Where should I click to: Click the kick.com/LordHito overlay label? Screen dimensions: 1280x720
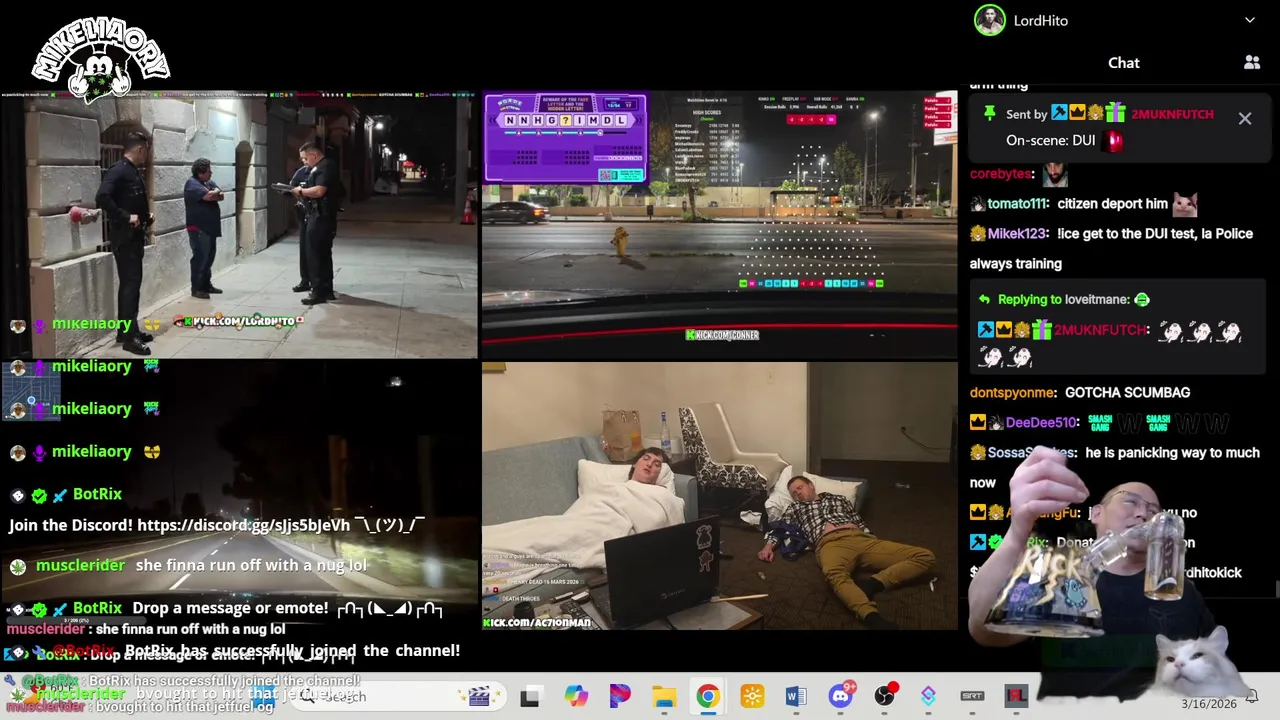[x=240, y=322]
